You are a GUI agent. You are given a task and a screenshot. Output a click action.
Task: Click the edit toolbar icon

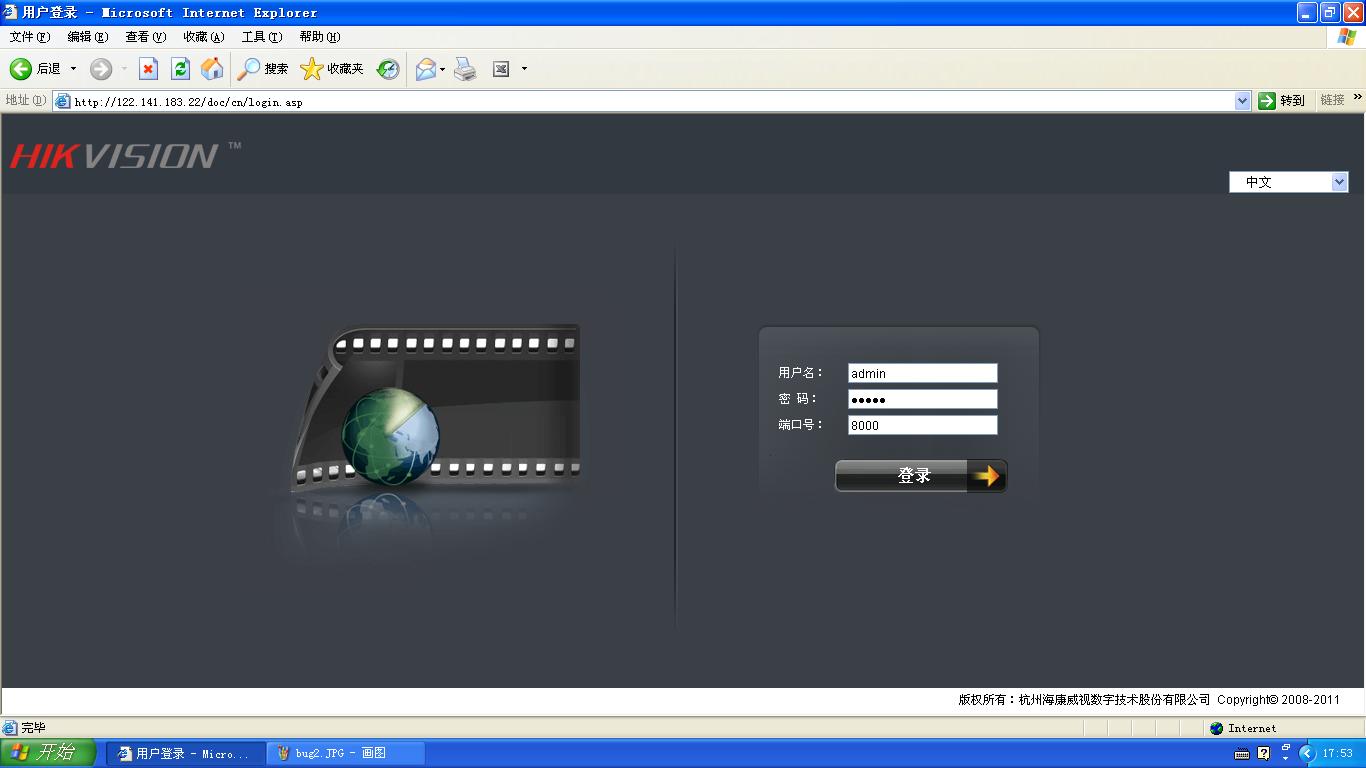point(501,69)
